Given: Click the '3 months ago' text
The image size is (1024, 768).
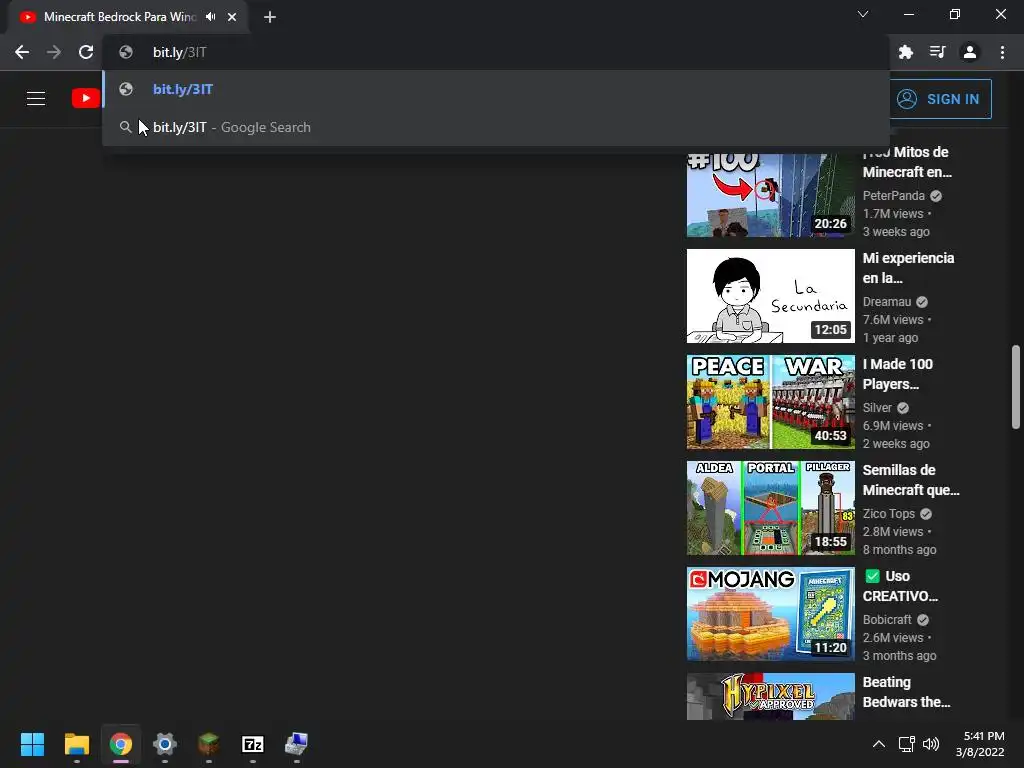Looking at the screenshot, I should coord(899,656).
